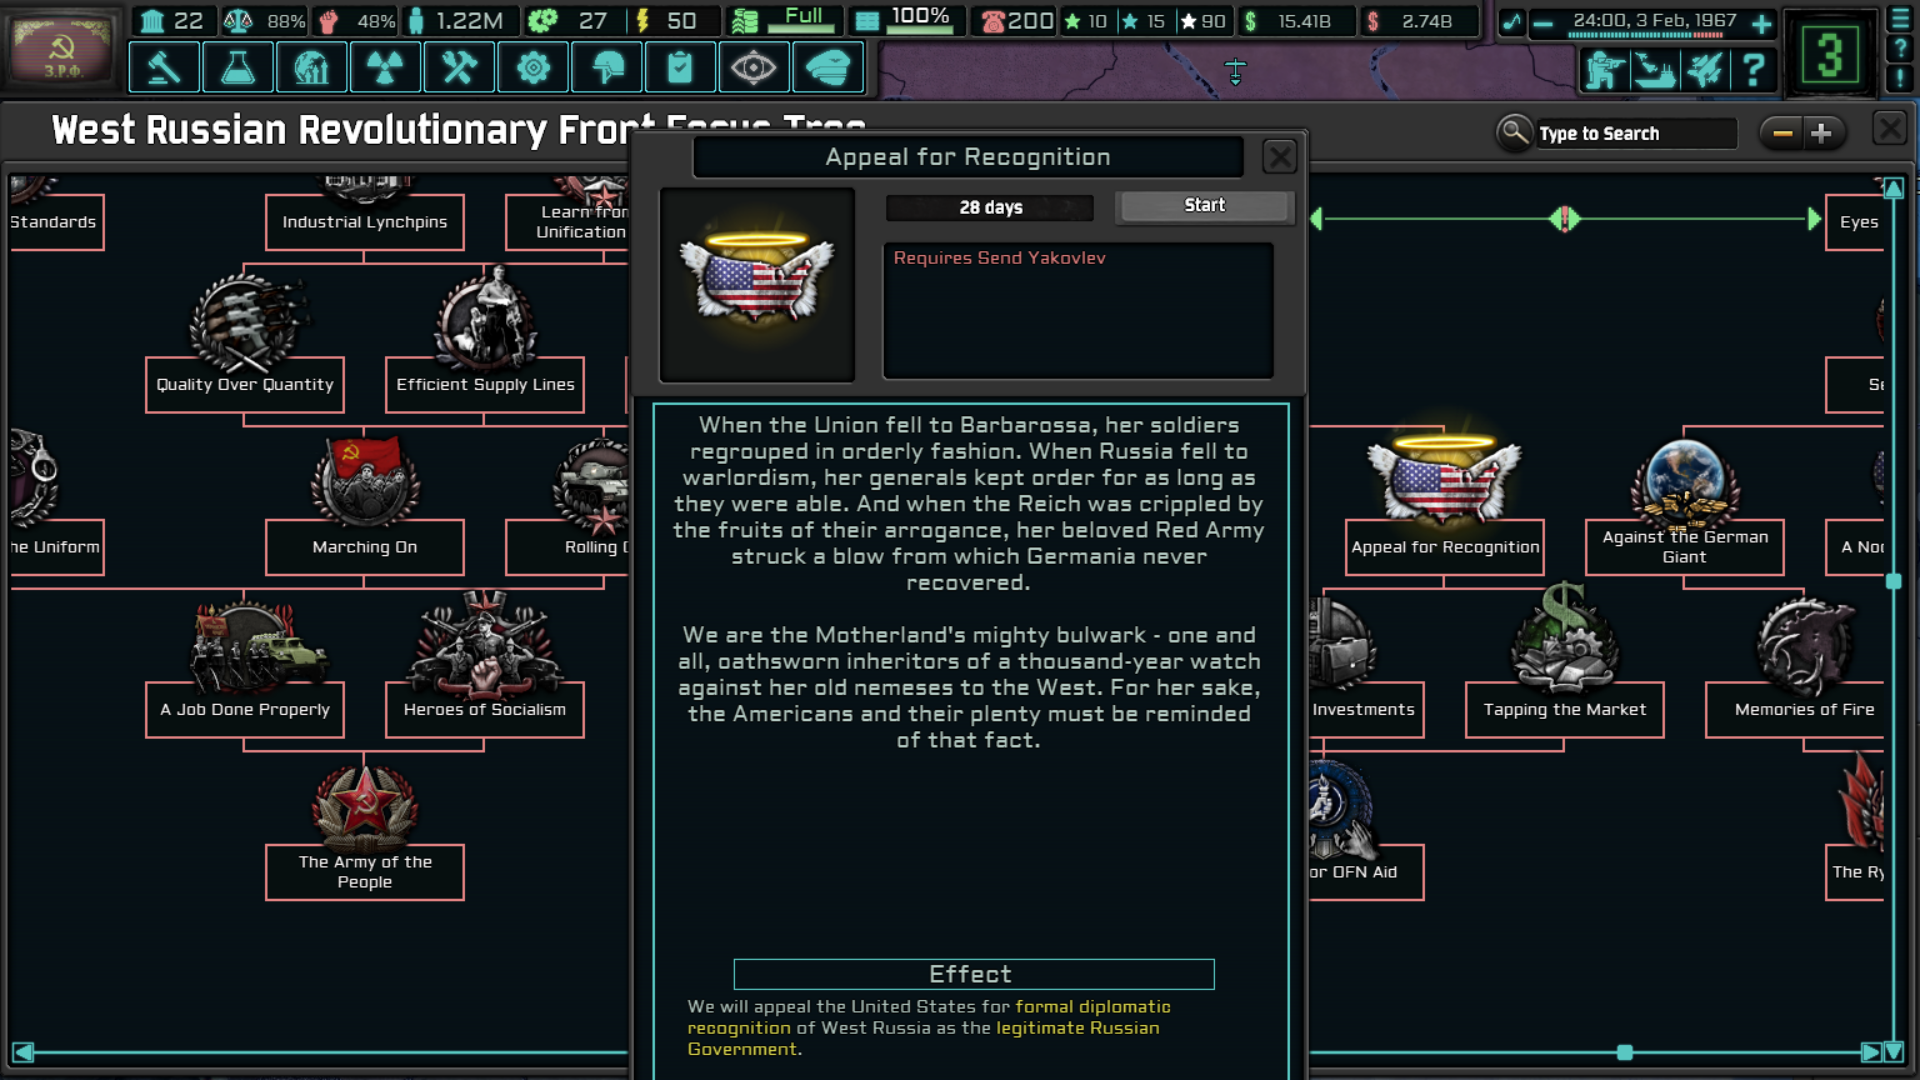Open construction hammer and wrench icon

coord(459,68)
